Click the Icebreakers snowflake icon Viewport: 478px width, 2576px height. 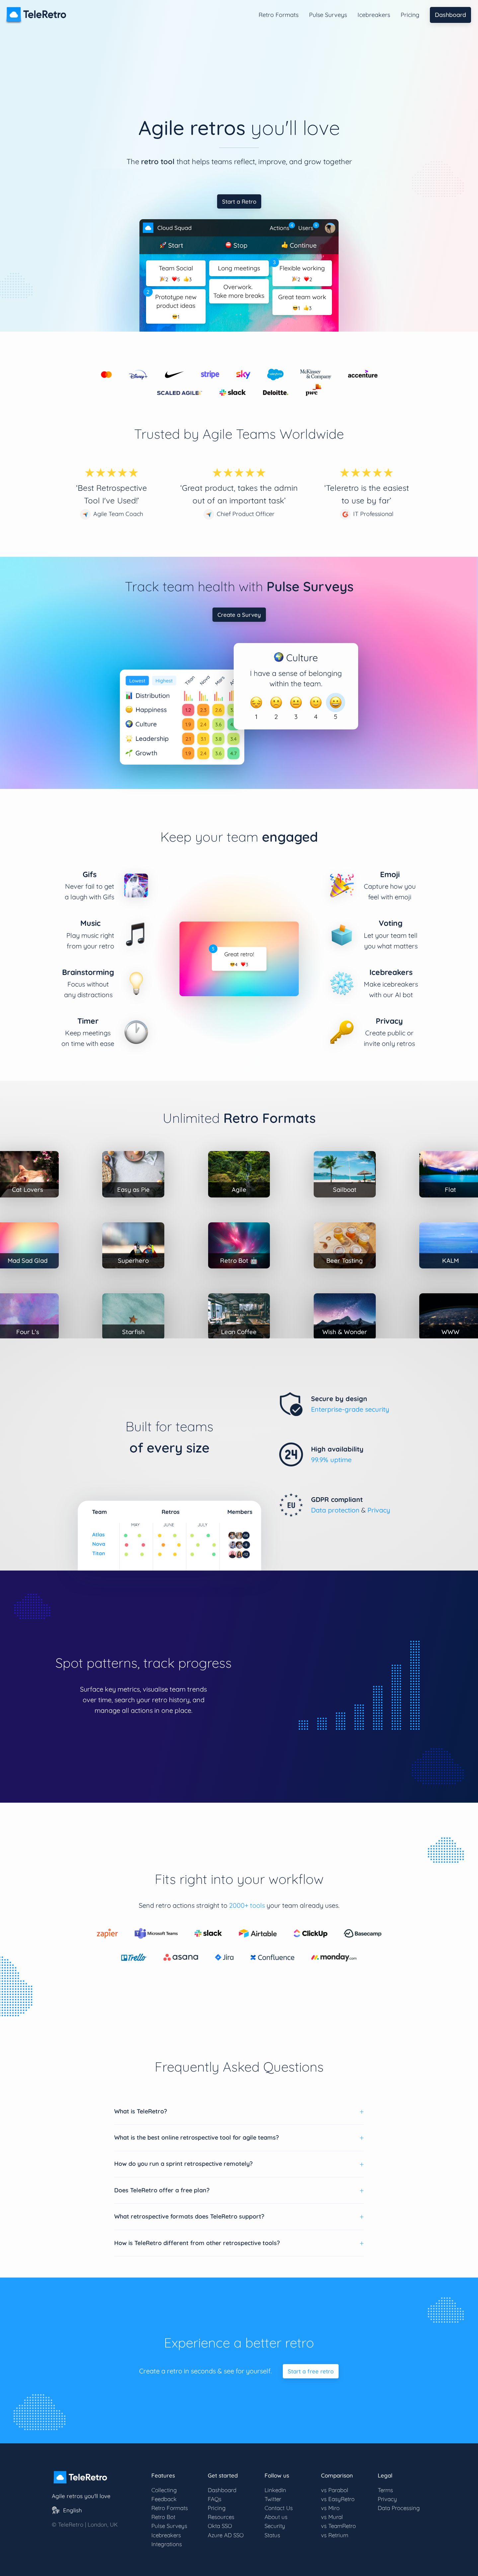[x=342, y=983]
